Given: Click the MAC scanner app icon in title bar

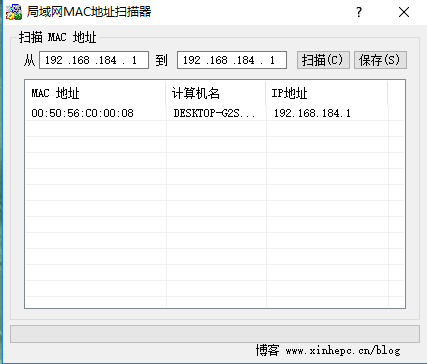Looking at the screenshot, I should tap(14, 12).
